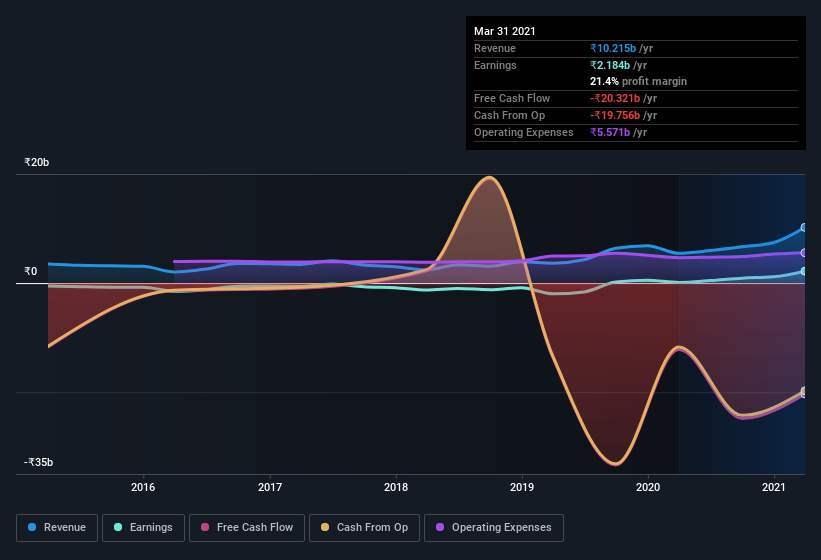Click the orange Cash From Op legend dot

coord(326,527)
